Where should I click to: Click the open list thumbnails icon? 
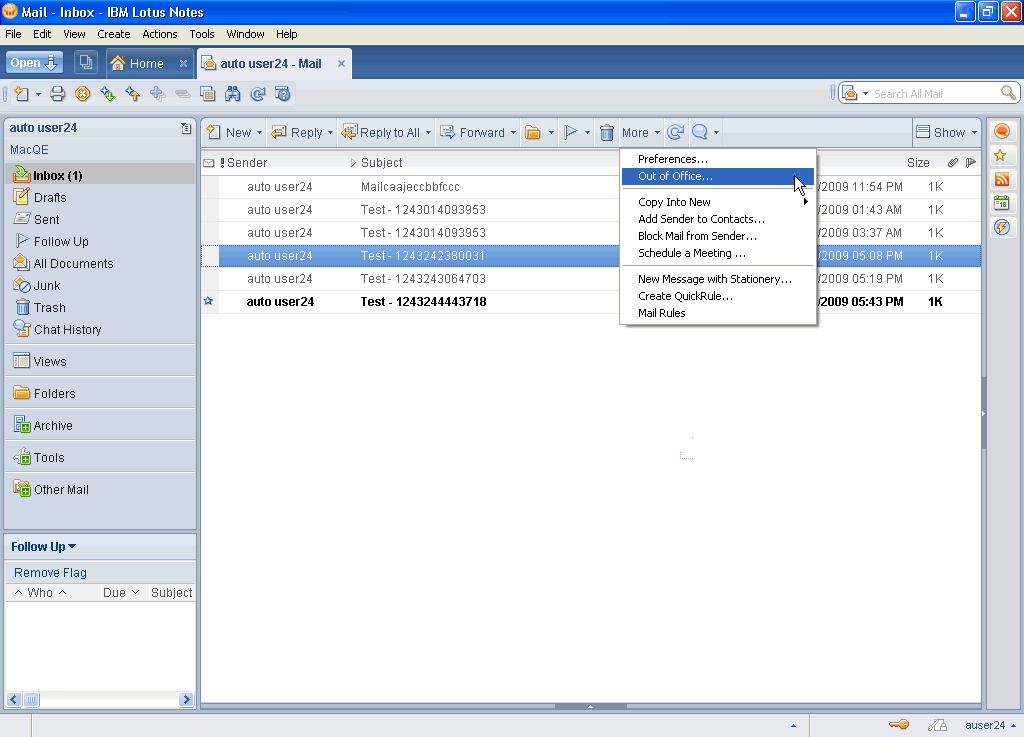pos(85,63)
